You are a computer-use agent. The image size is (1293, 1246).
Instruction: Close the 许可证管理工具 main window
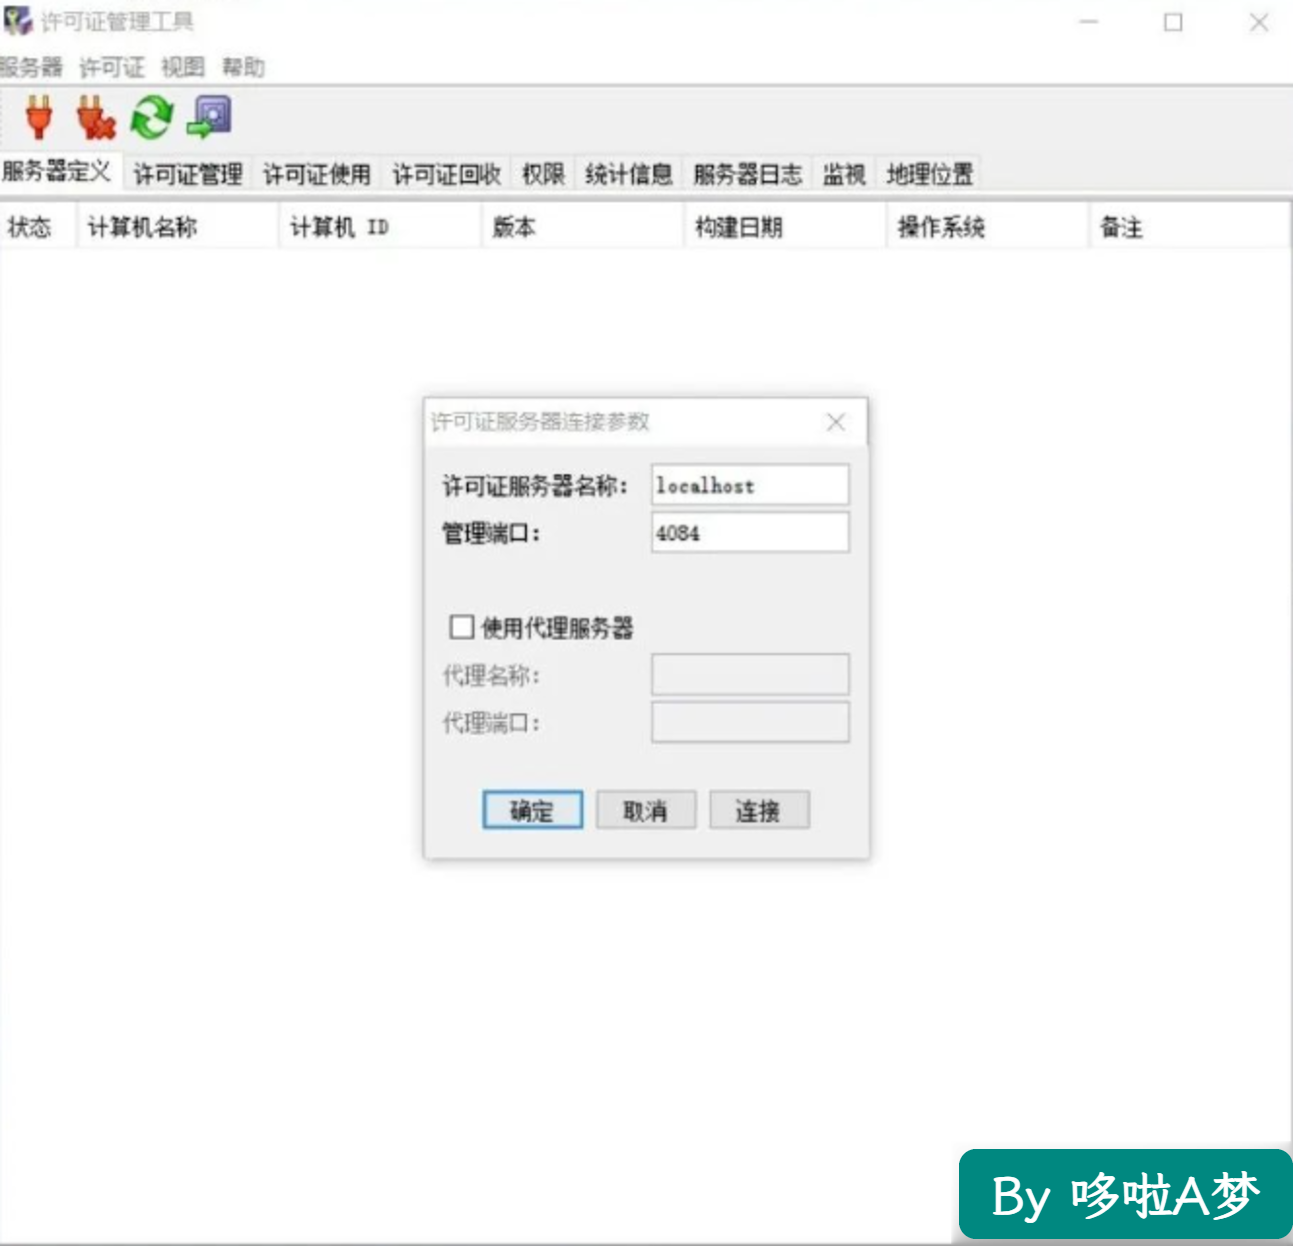(x=1259, y=21)
